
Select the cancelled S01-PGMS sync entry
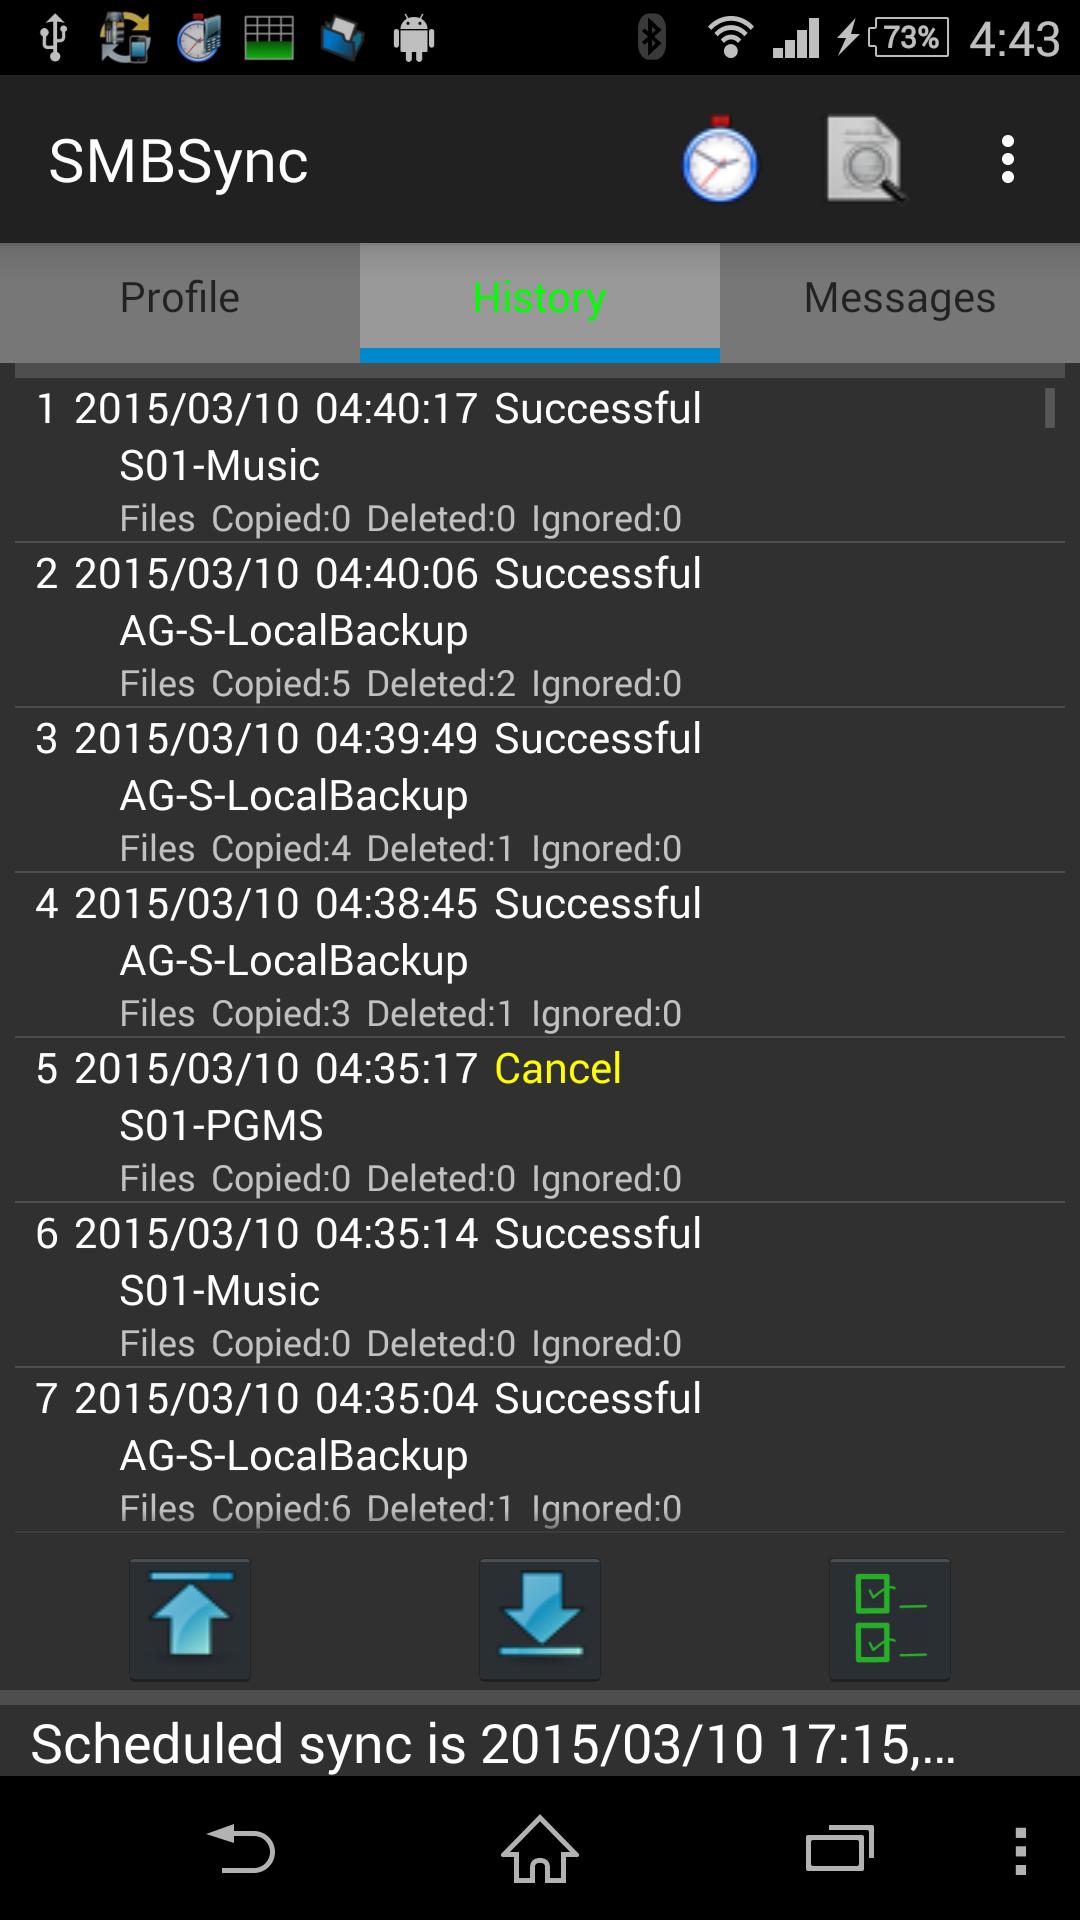coord(400,1120)
